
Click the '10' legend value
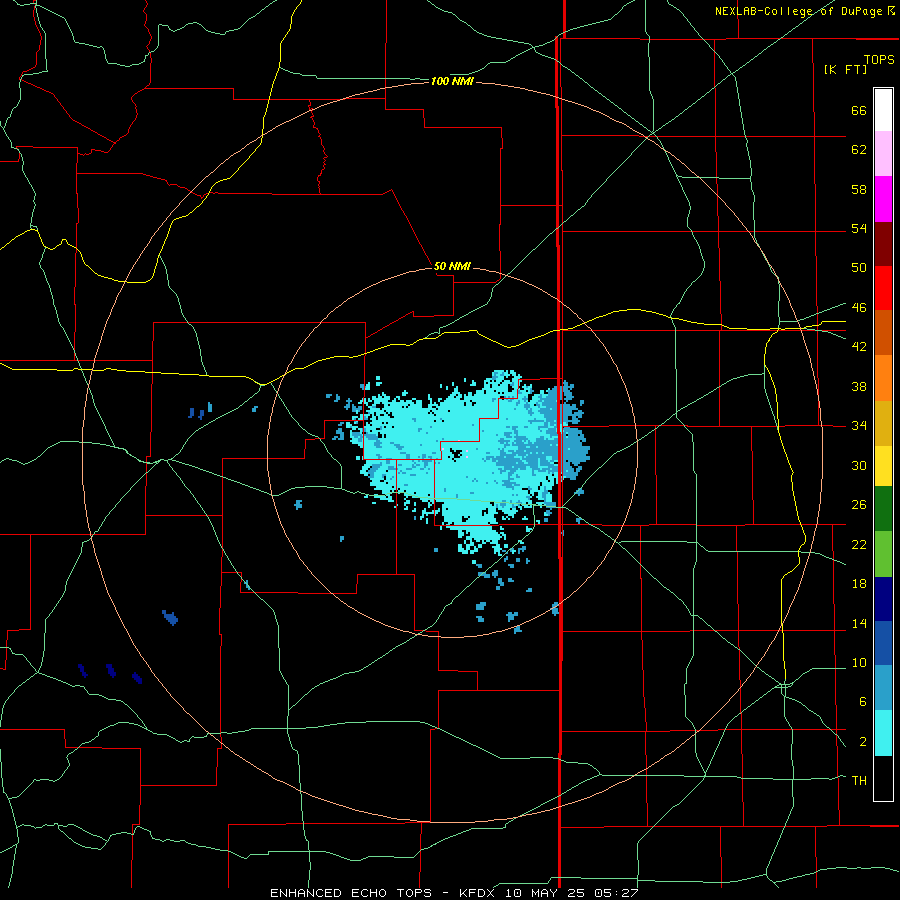click(859, 662)
